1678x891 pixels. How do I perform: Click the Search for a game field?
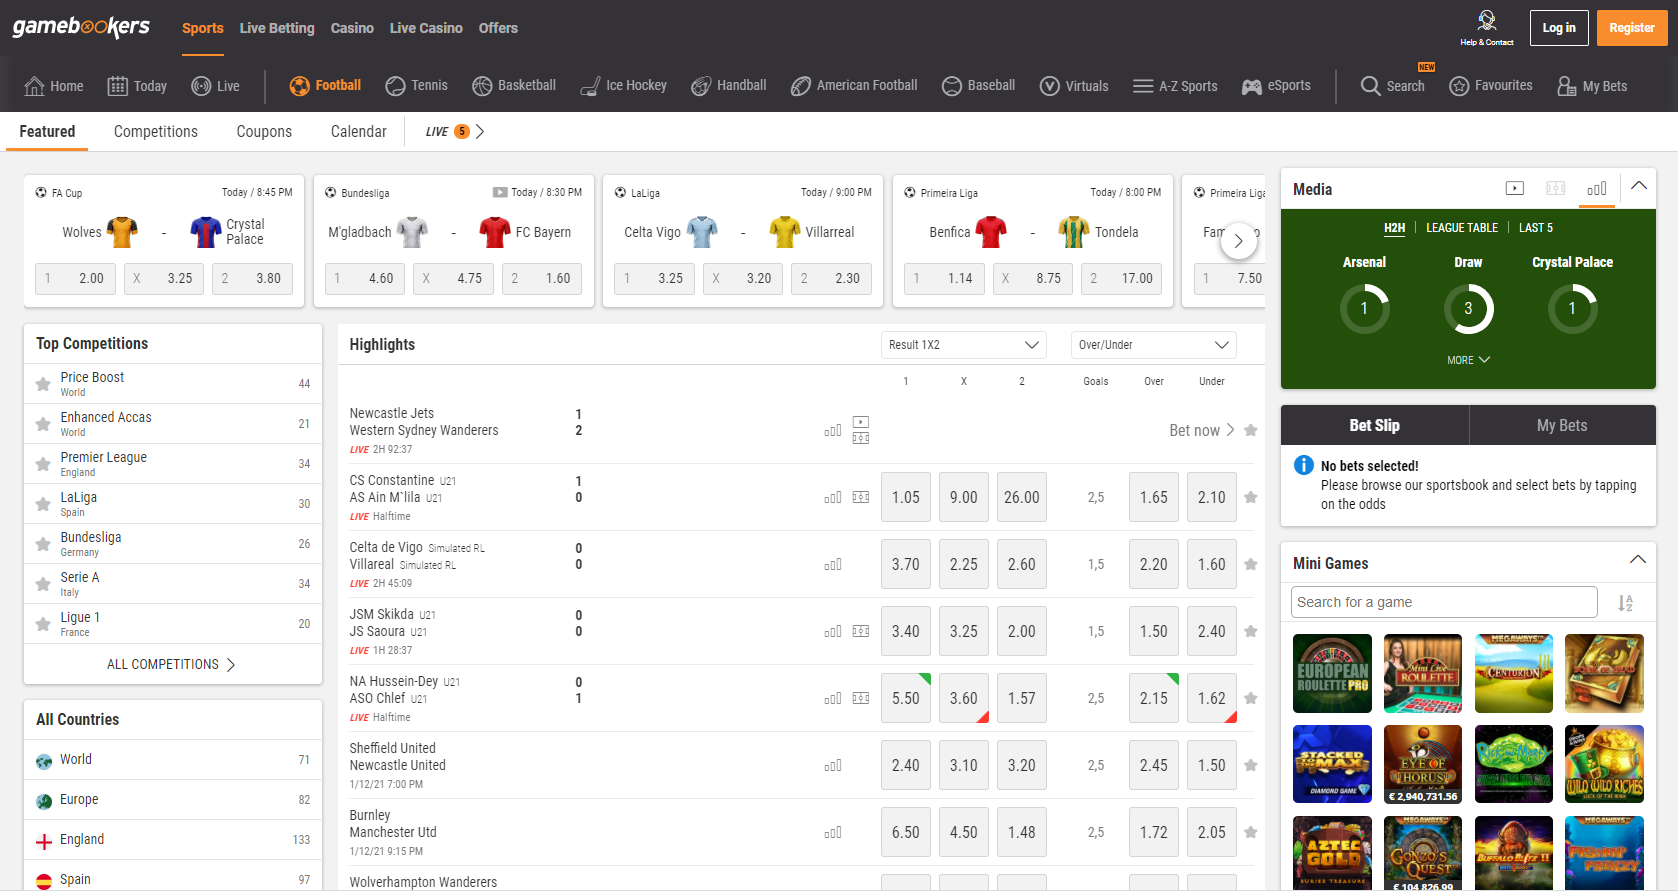point(1445,602)
